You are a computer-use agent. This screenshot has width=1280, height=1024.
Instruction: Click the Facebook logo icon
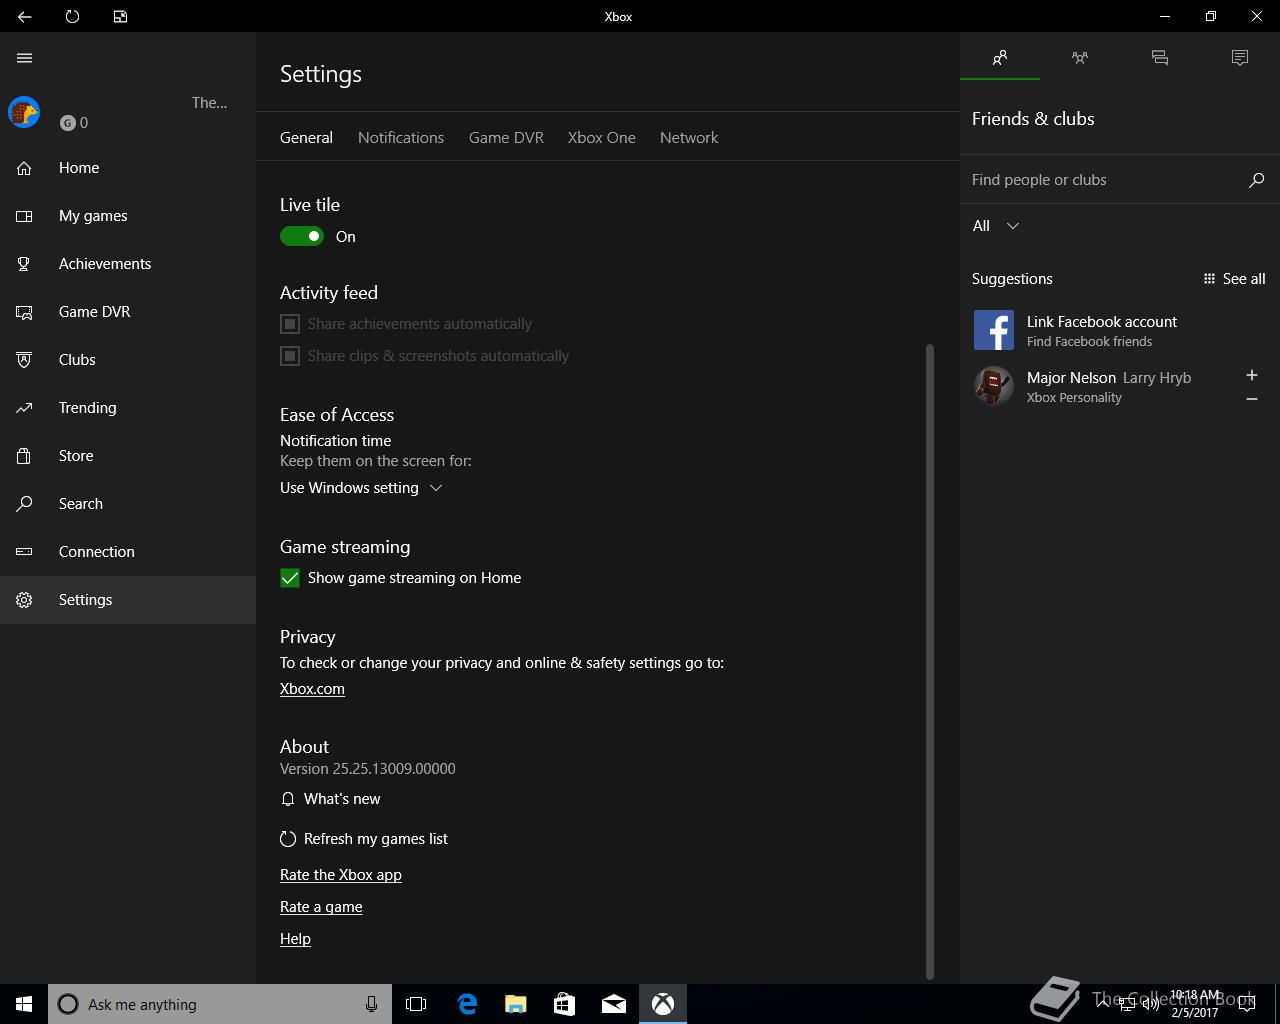(x=994, y=330)
